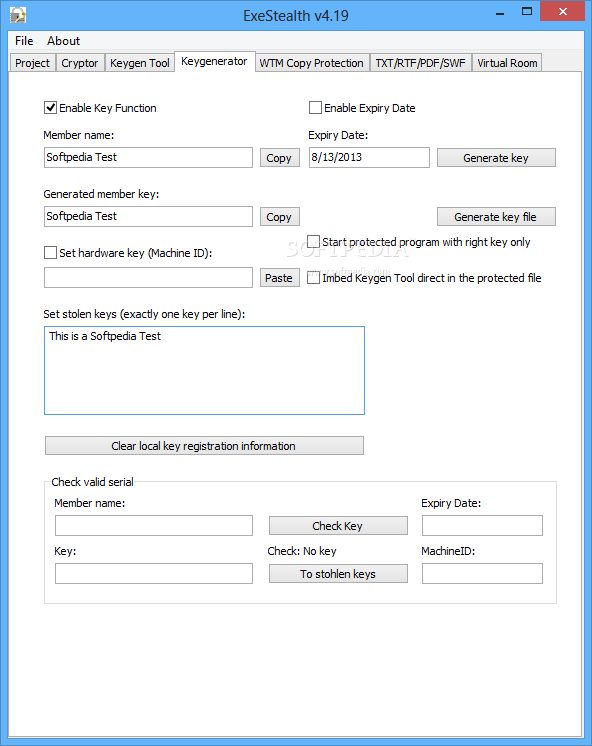Viewport: 592px width, 746px height.
Task: Uncheck Enable Key Function checkbox
Action: pyautogui.click(x=50, y=108)
